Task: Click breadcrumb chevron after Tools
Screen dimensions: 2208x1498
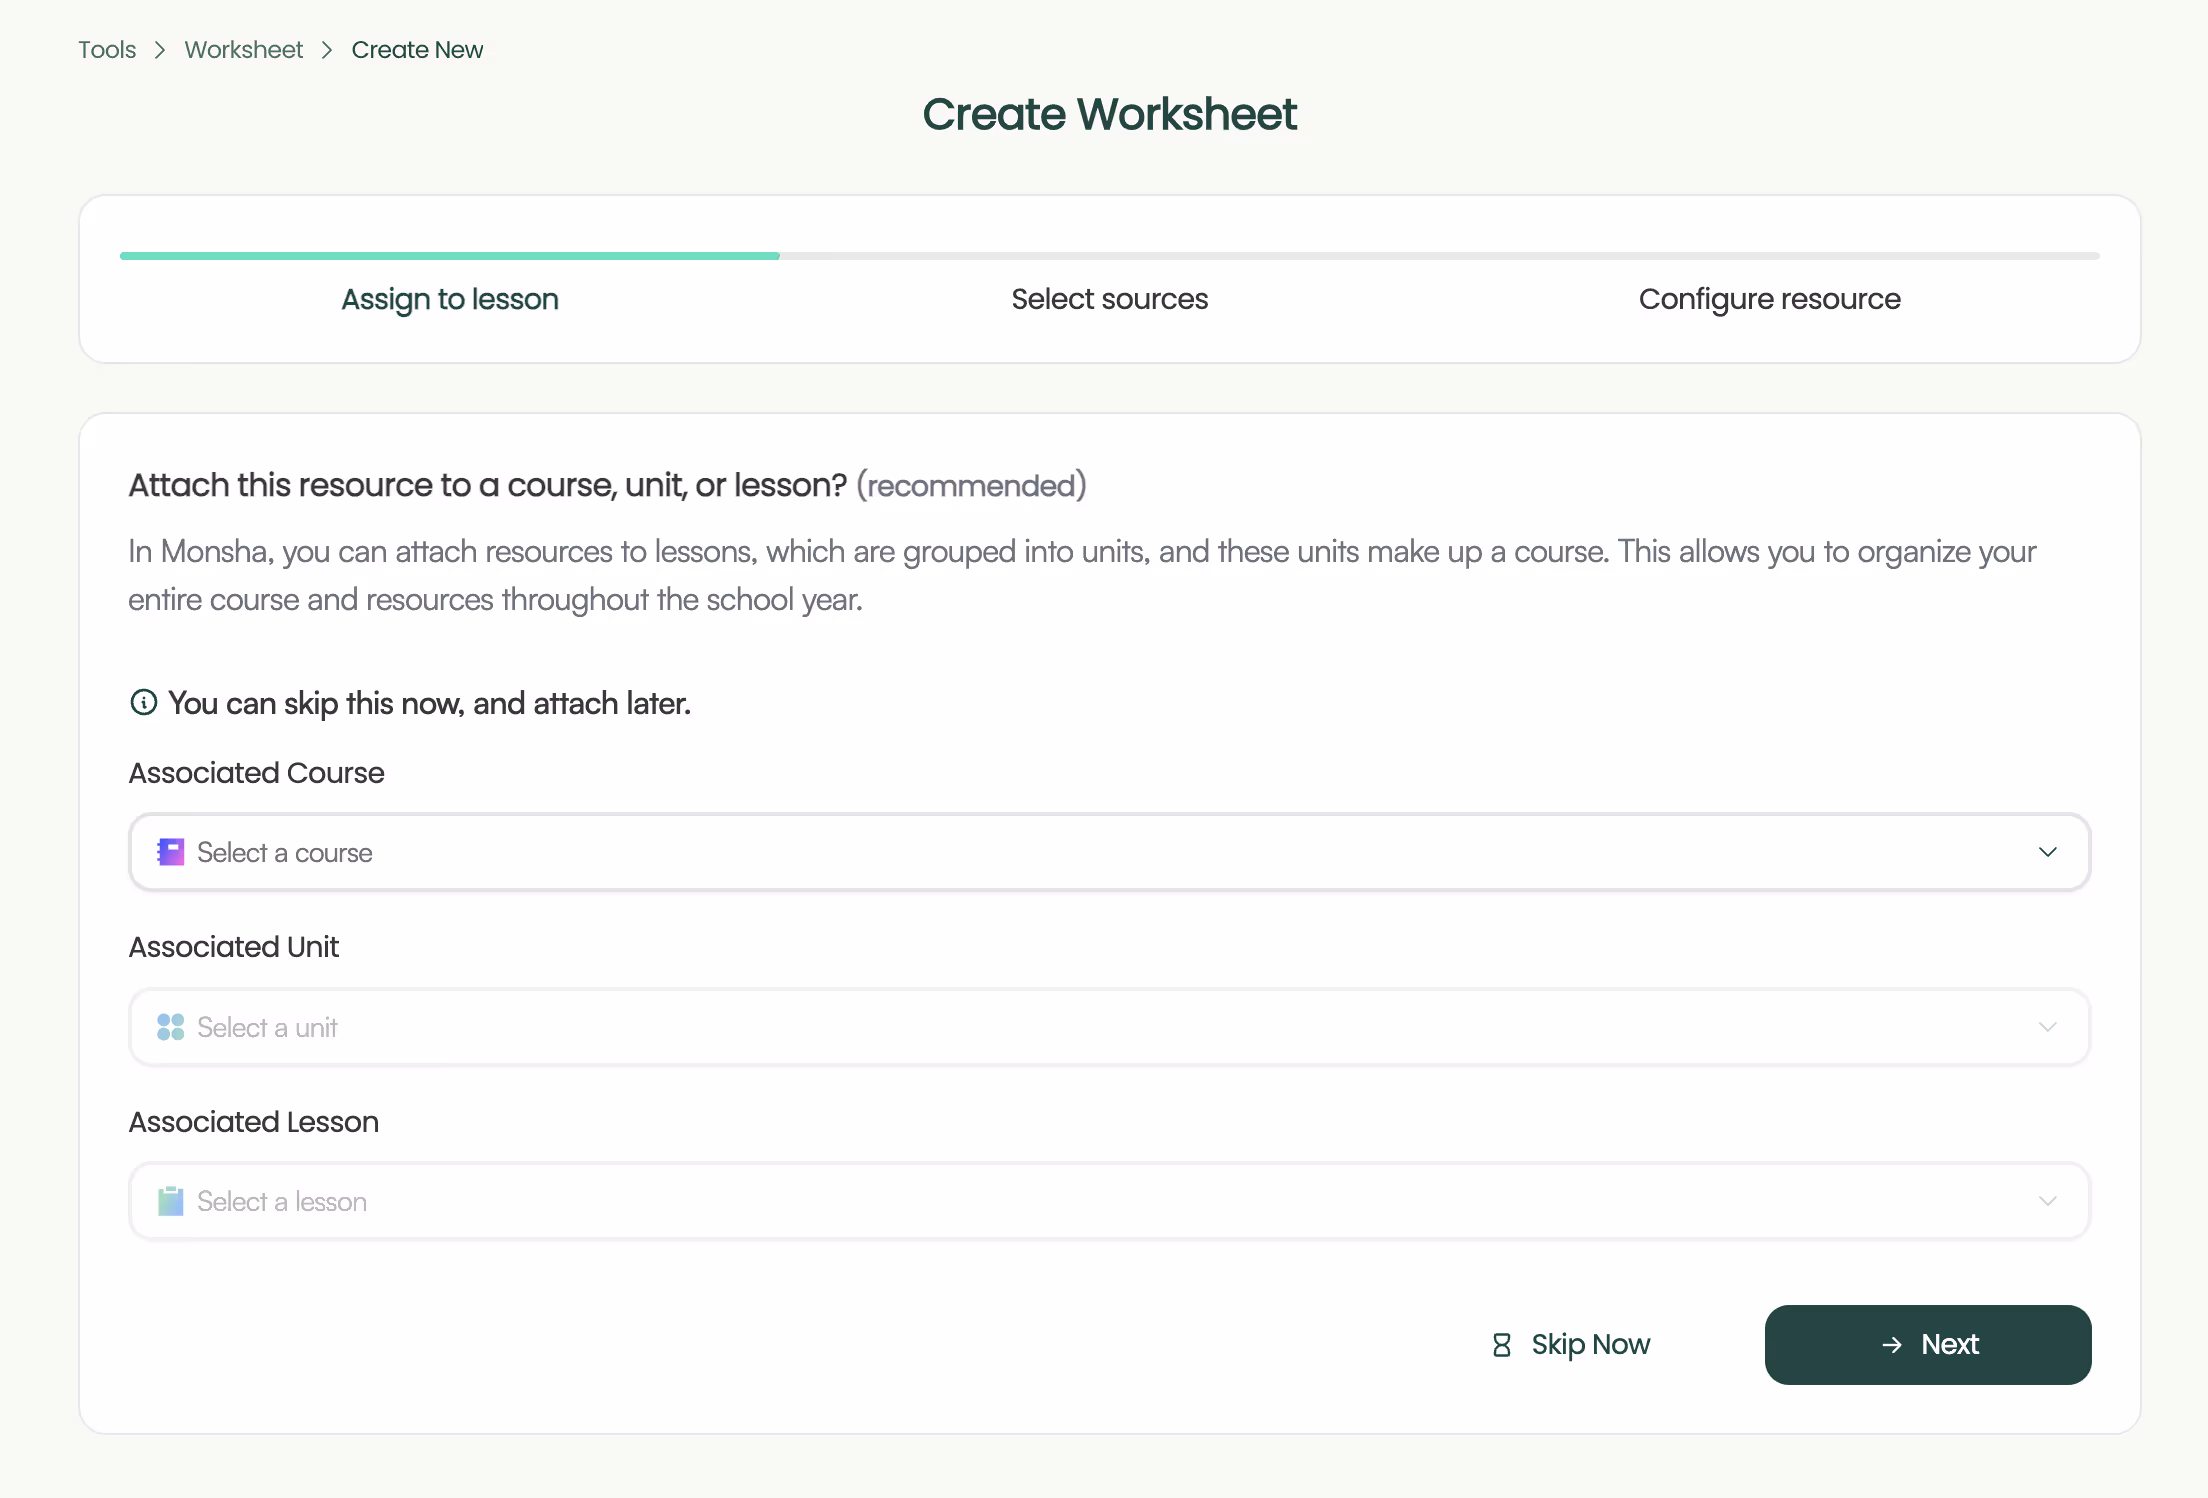Action: pos(160,50)
